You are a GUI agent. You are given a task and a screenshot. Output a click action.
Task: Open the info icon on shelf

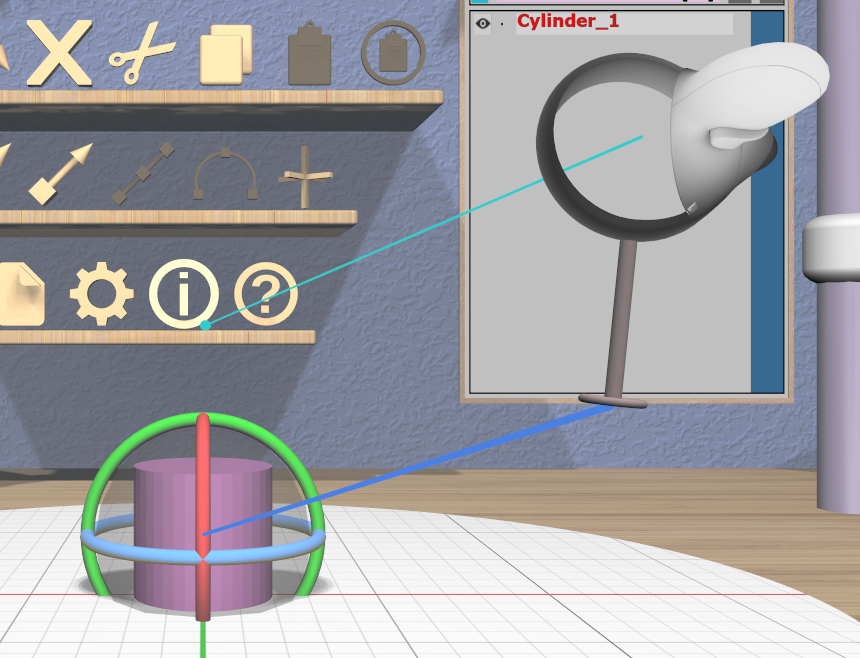(x=183, y=295)
